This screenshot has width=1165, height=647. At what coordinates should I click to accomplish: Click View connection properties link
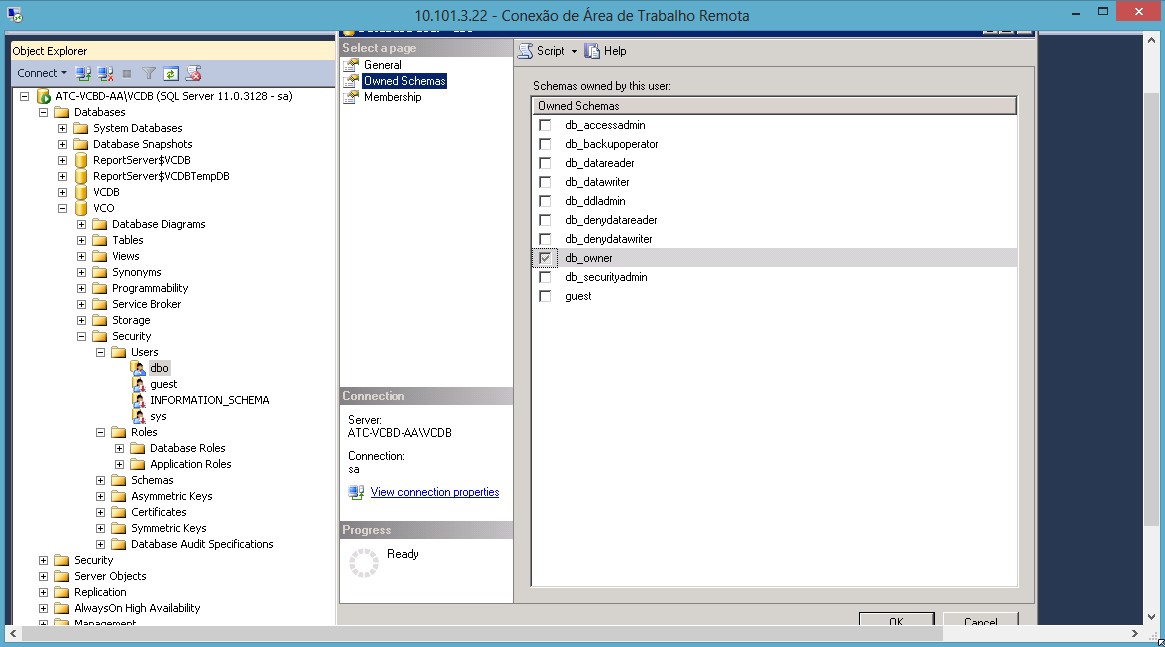pyautogui.click(x=434, y=492)
